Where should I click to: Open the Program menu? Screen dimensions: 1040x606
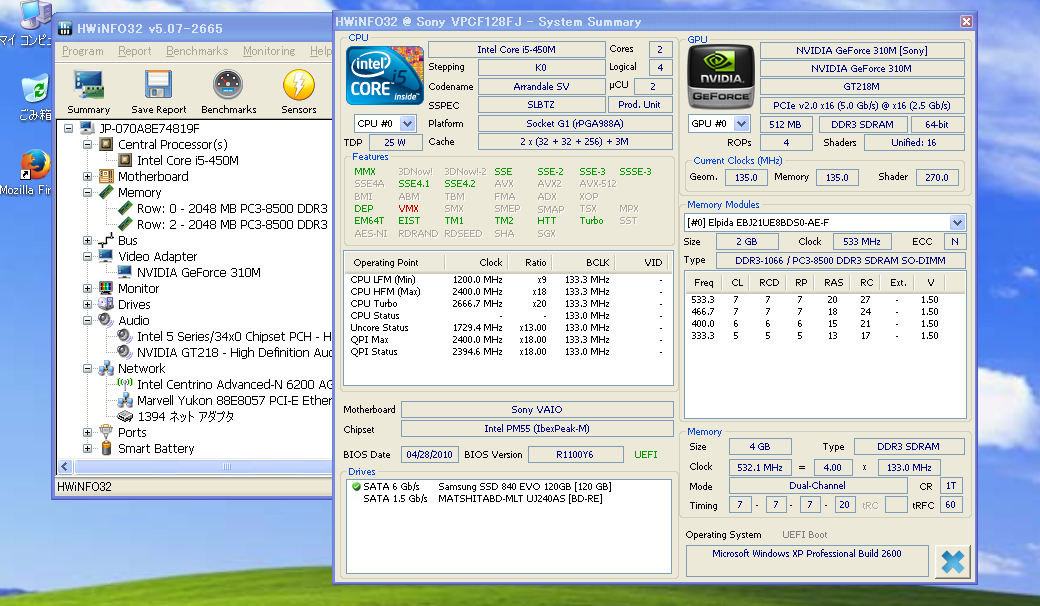click(x=83, y=51)
